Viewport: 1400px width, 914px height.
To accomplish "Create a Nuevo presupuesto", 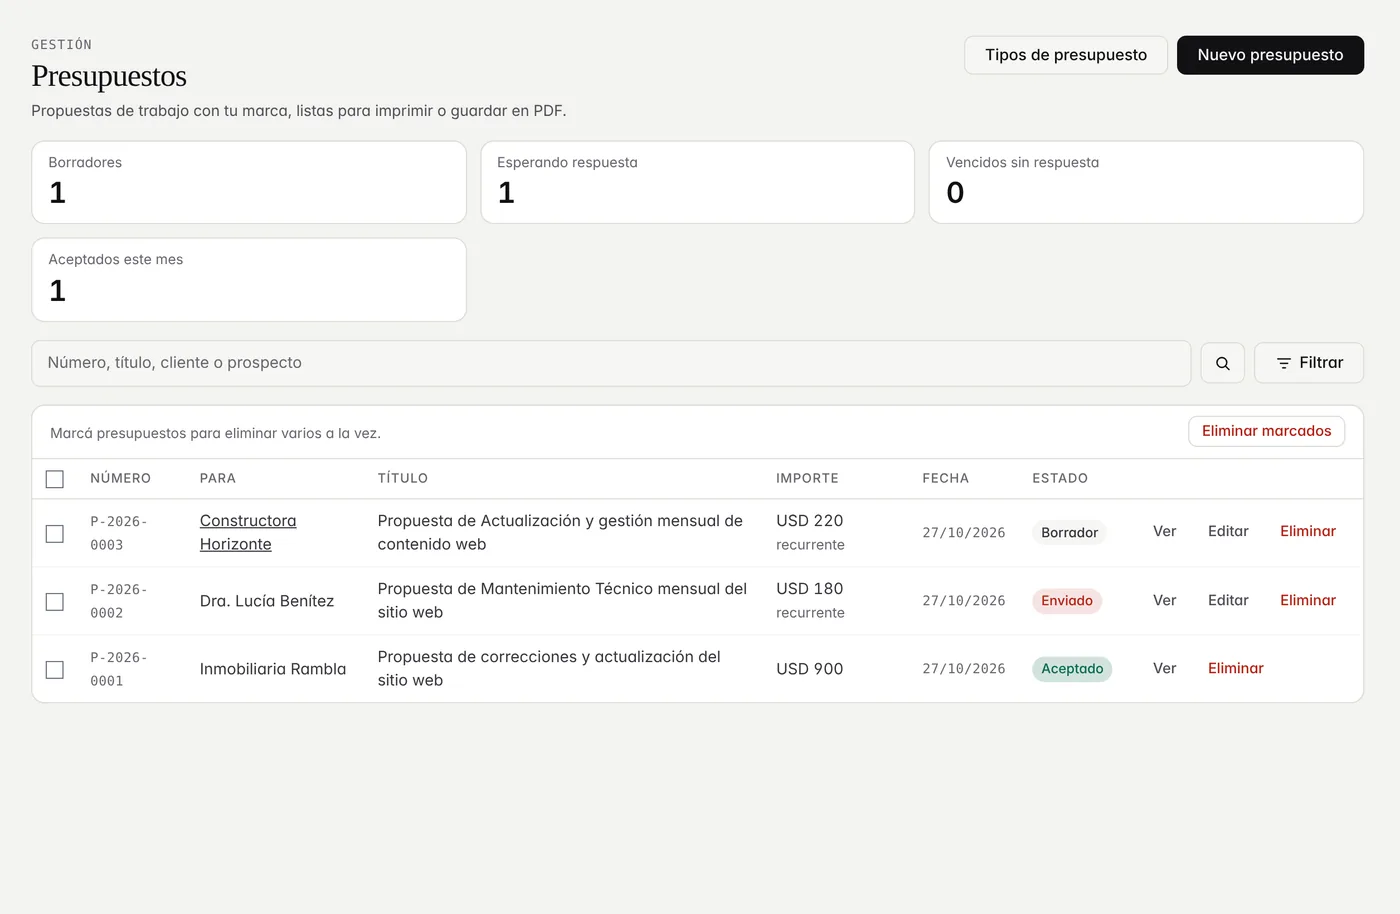I will pyautogui.click(x=1270, y=55).
